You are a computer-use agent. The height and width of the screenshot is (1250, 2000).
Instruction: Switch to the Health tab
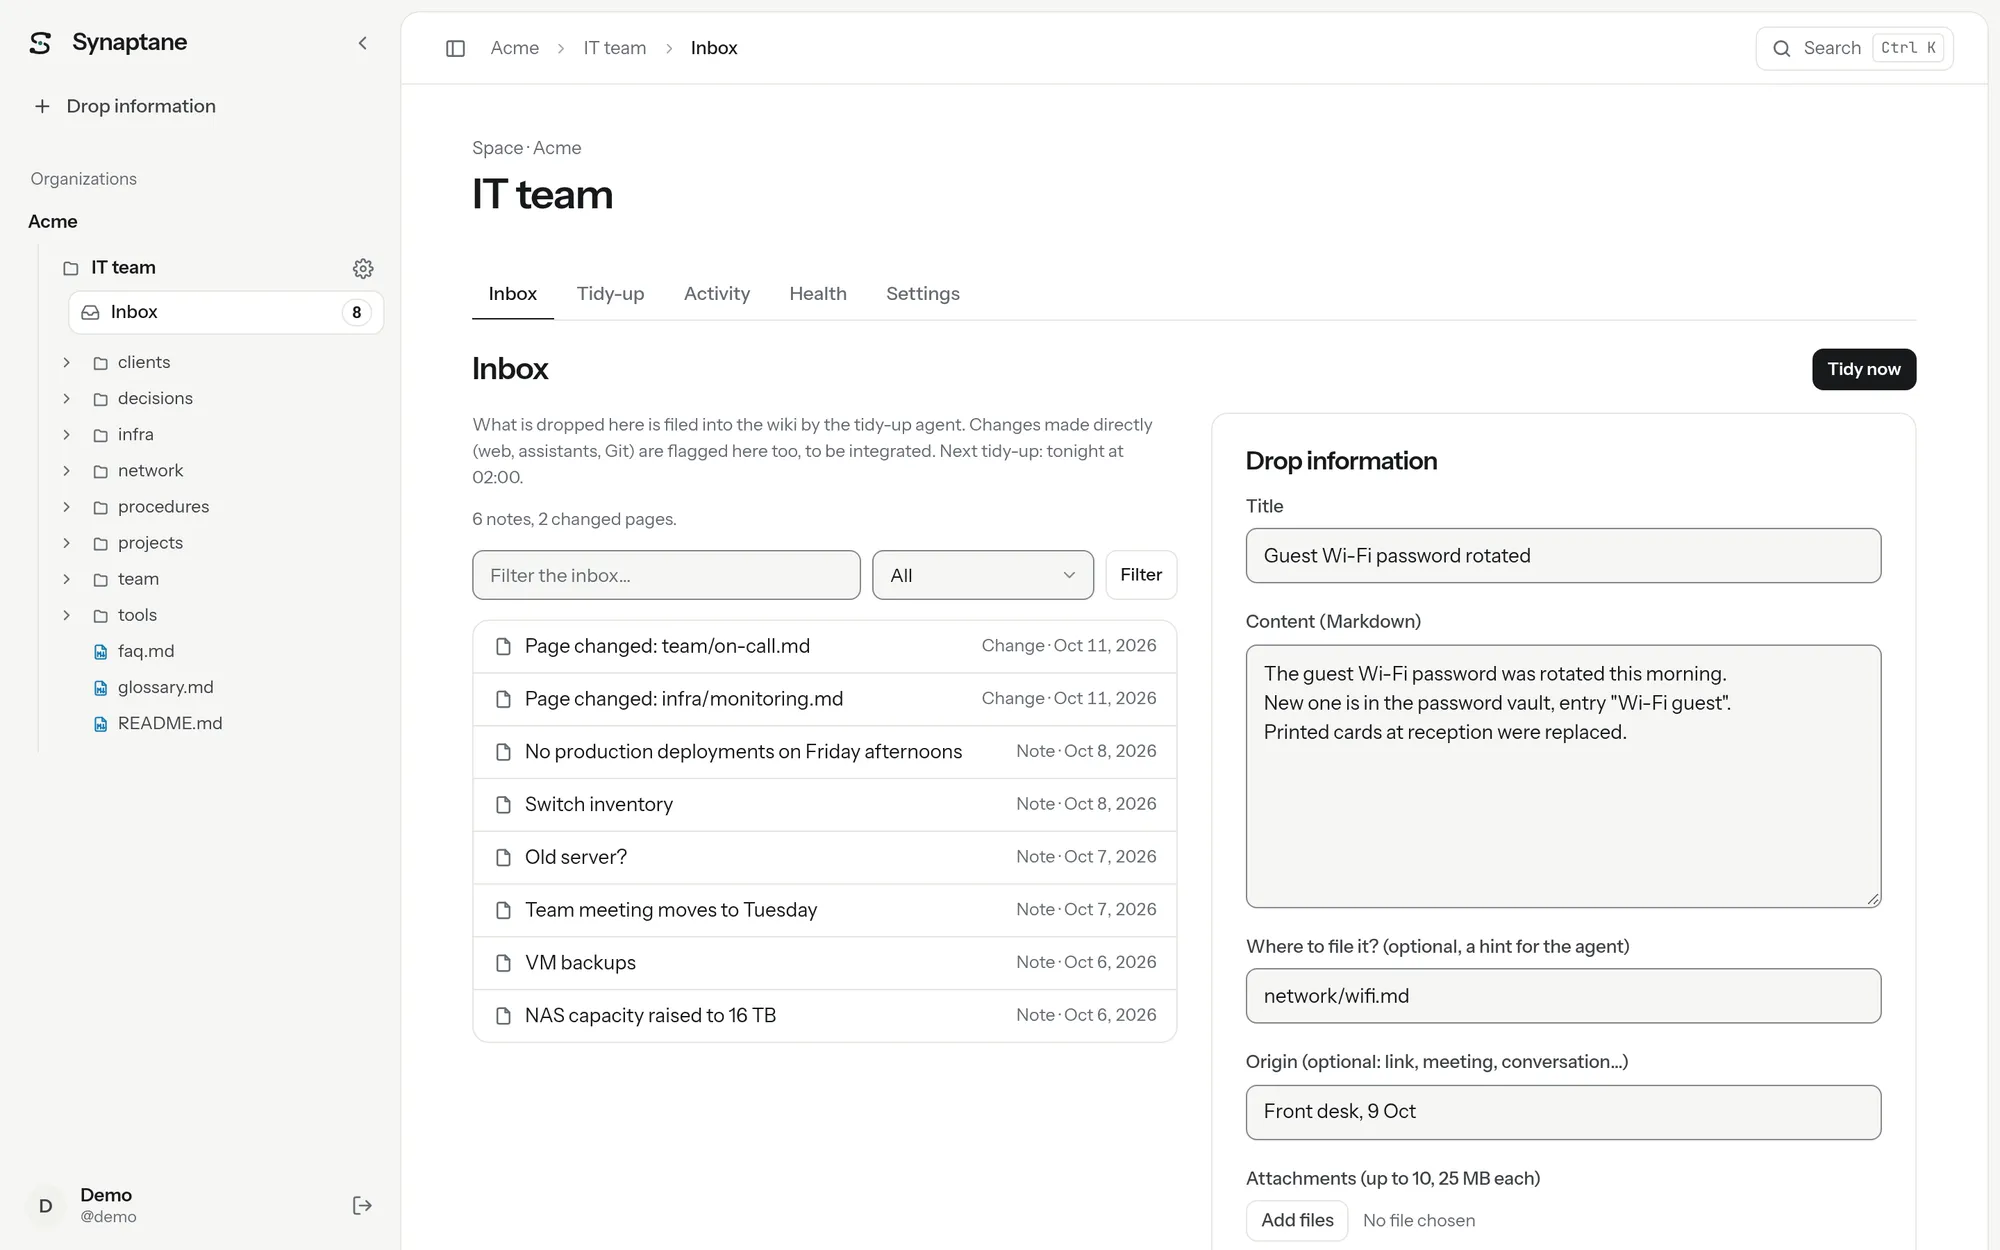pyautogui.click(x=818, y=294)
